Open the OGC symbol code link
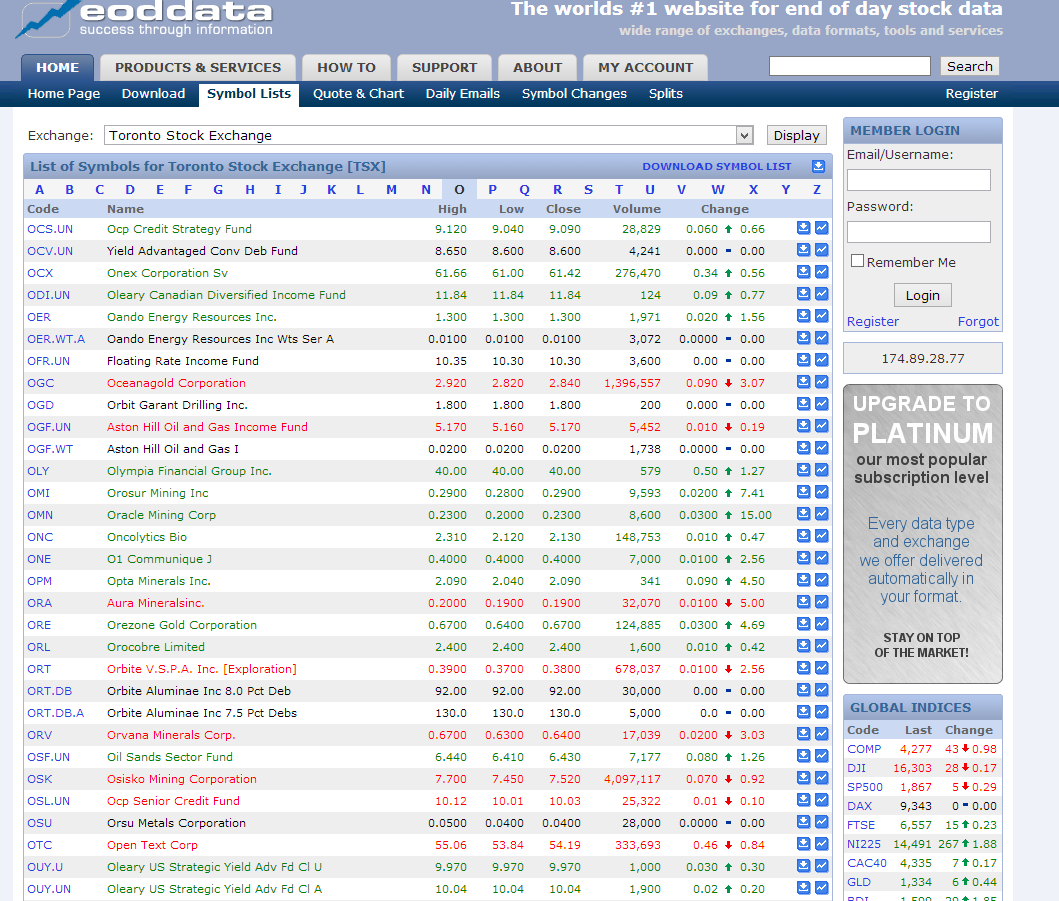The image size is (1059, 901). coord(41,383)
